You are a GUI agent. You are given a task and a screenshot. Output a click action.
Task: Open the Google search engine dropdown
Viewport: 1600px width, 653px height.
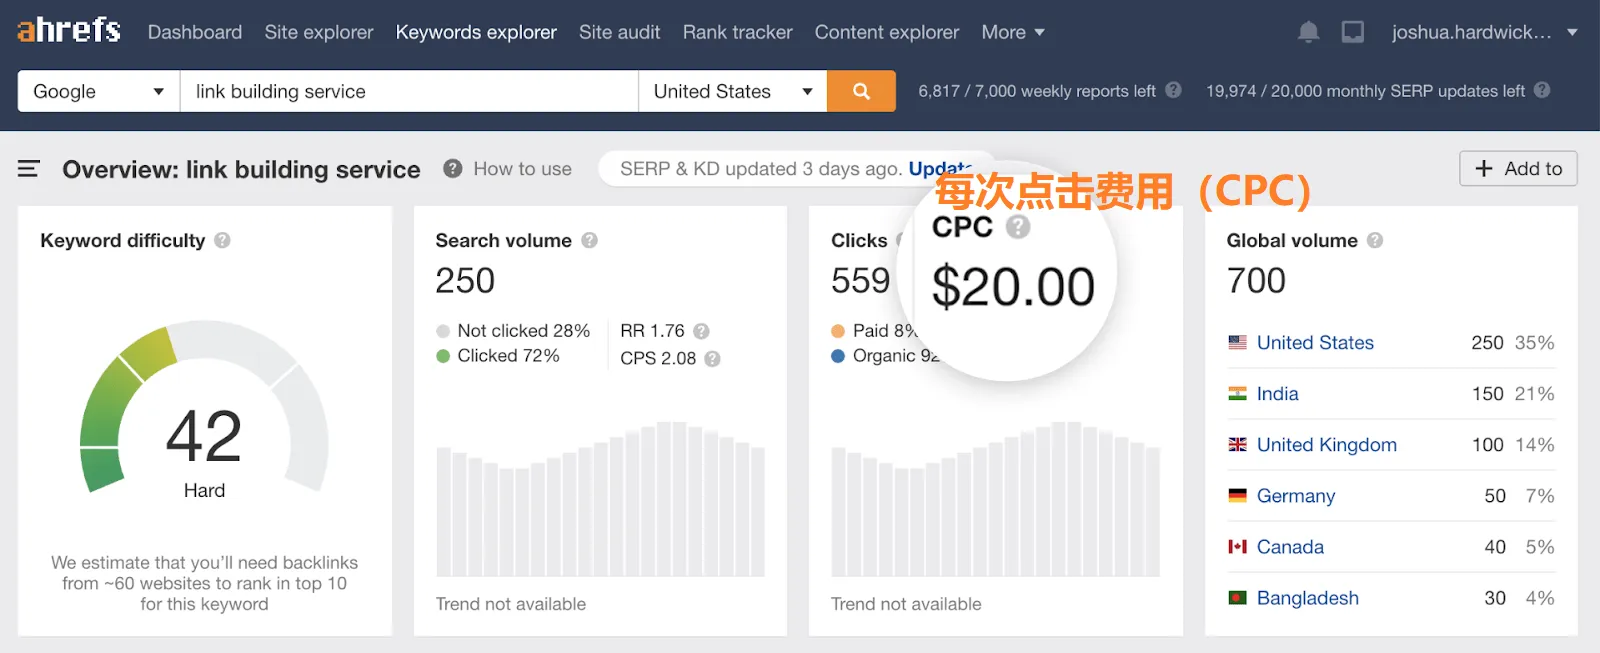(98, 91)
